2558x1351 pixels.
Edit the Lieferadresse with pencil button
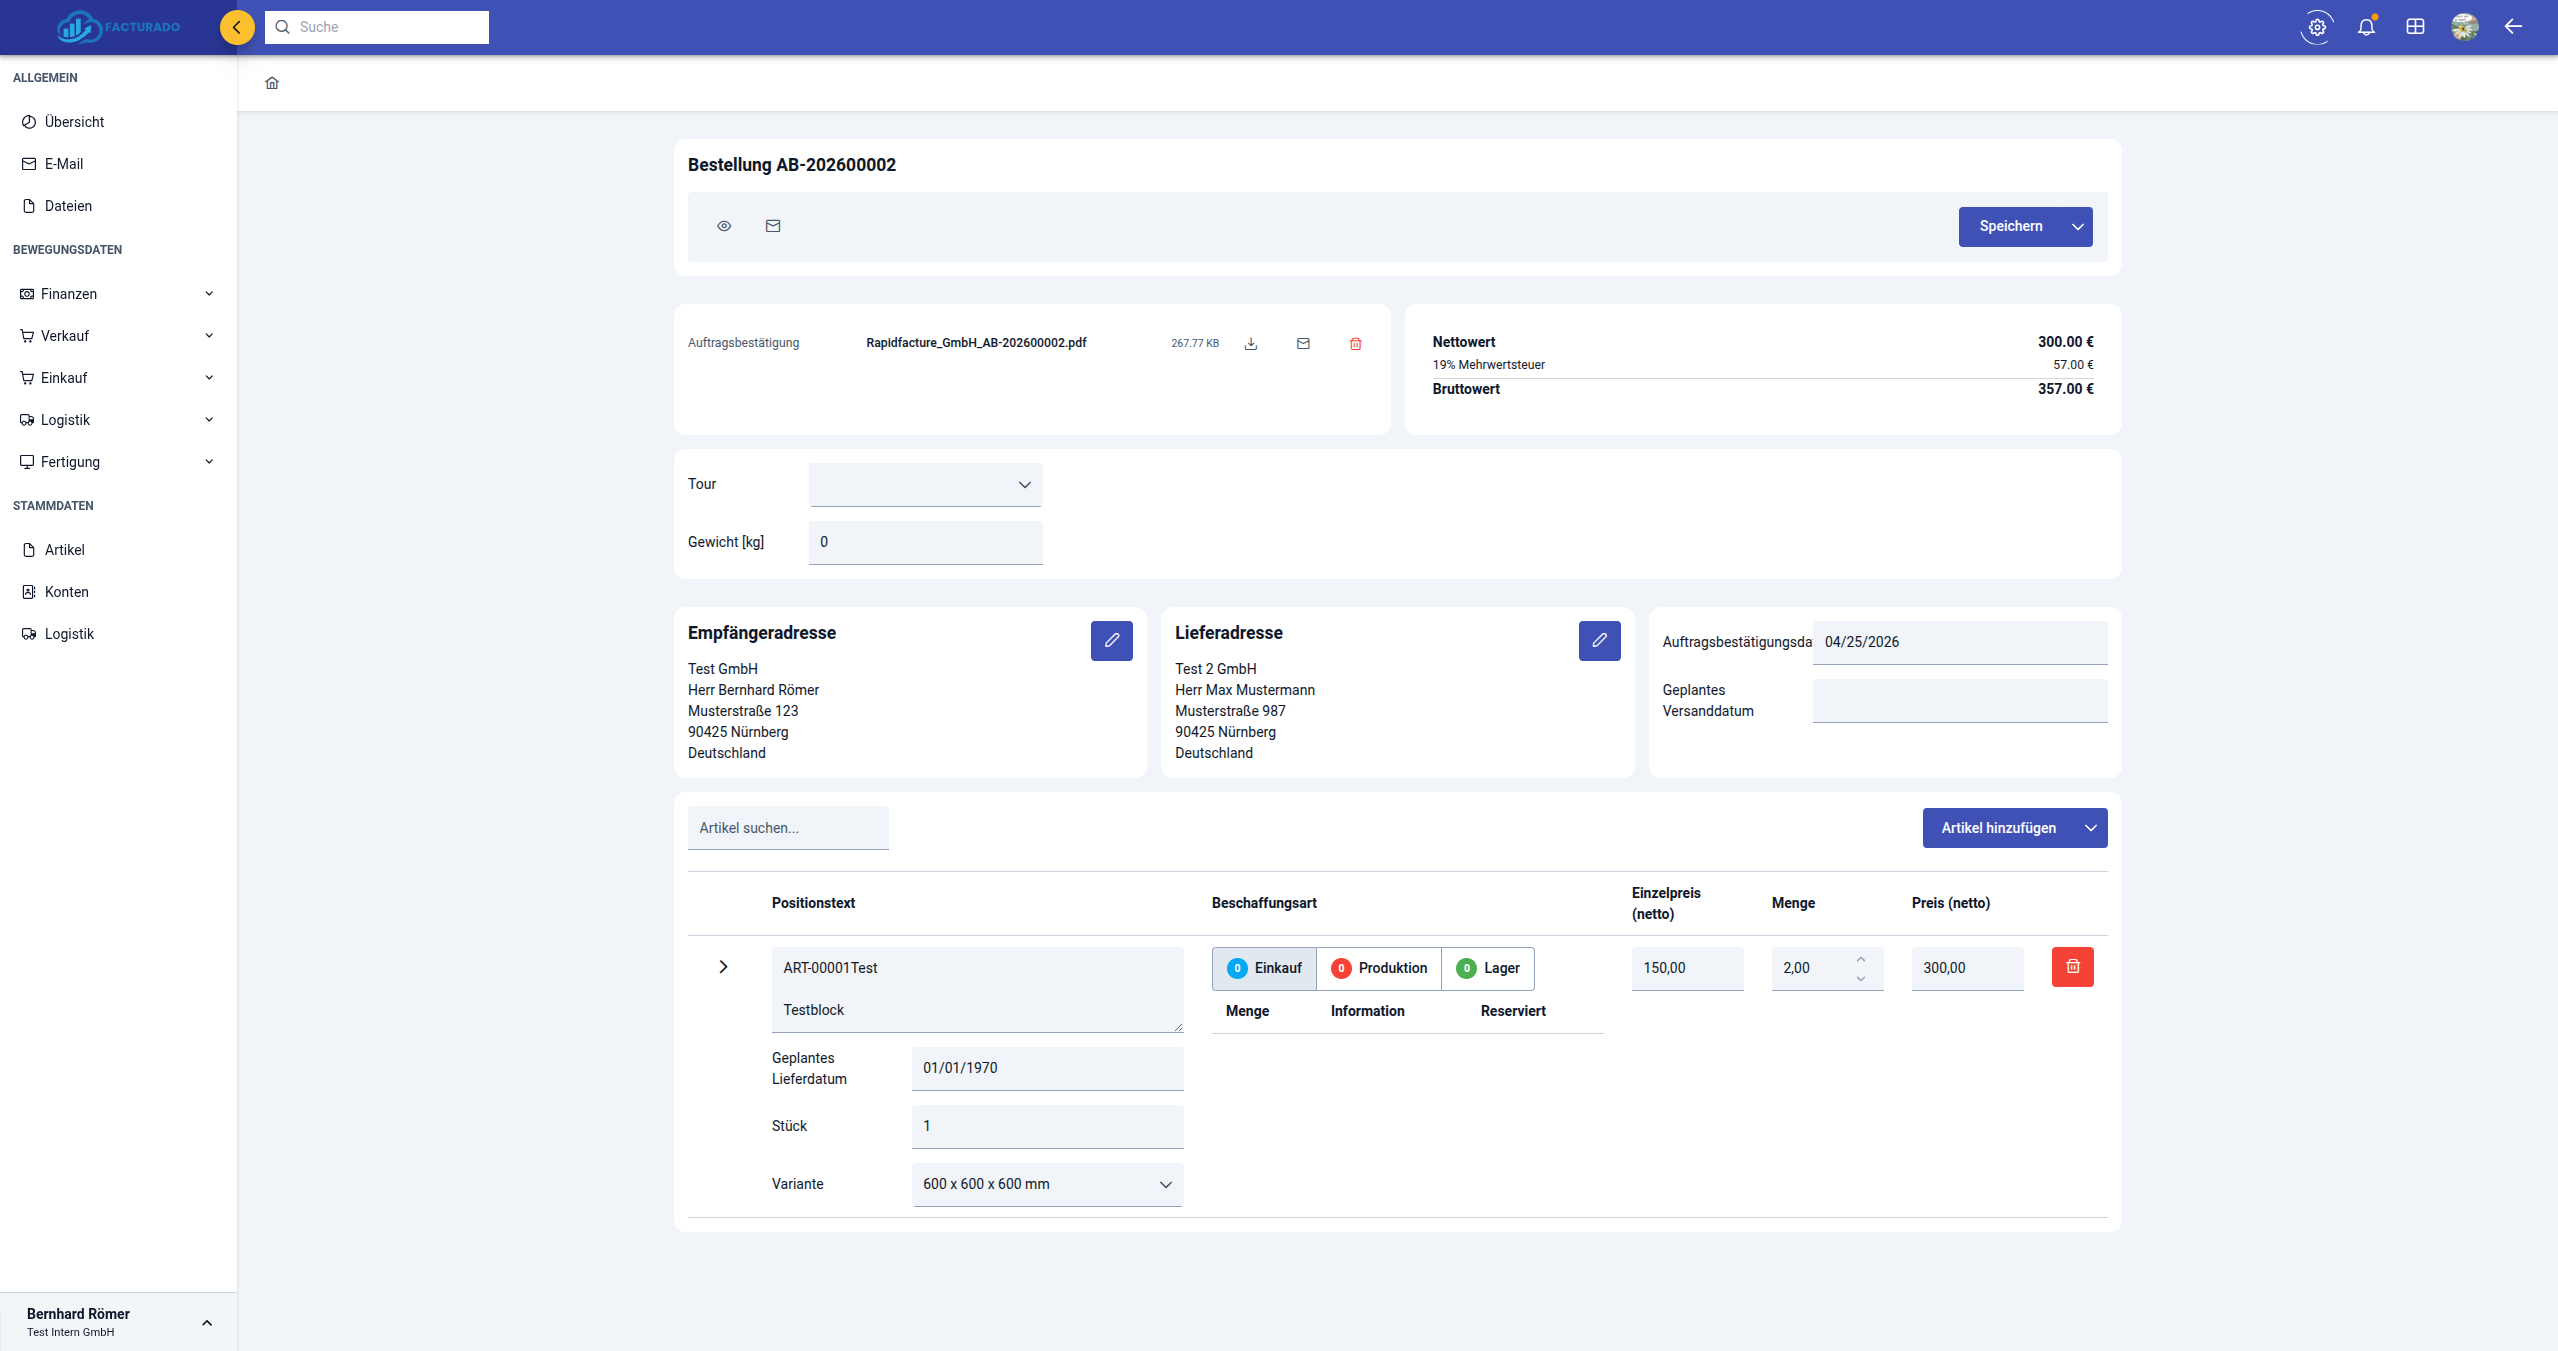coord(1600,641)
